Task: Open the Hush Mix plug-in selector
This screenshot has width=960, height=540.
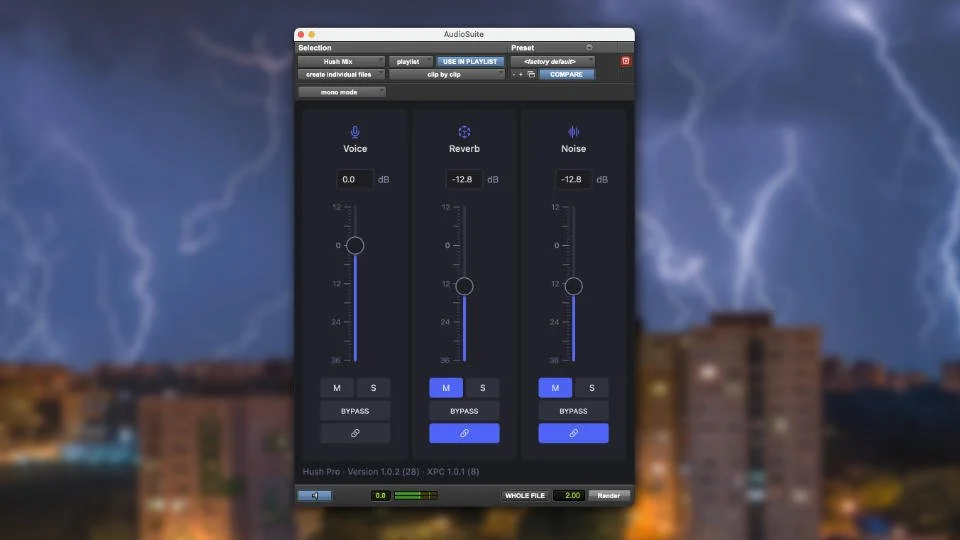Action: click(x=341, y=61)
